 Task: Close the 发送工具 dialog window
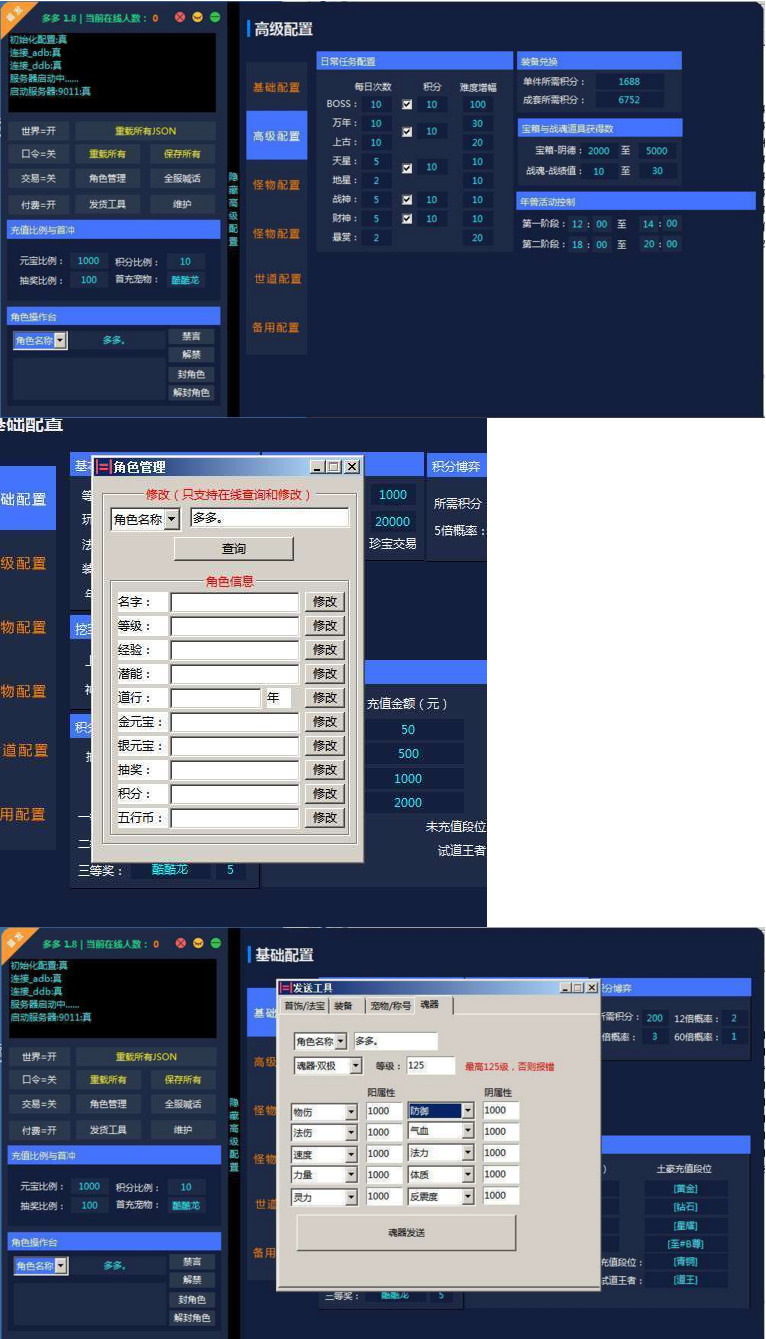coord(592,987)
